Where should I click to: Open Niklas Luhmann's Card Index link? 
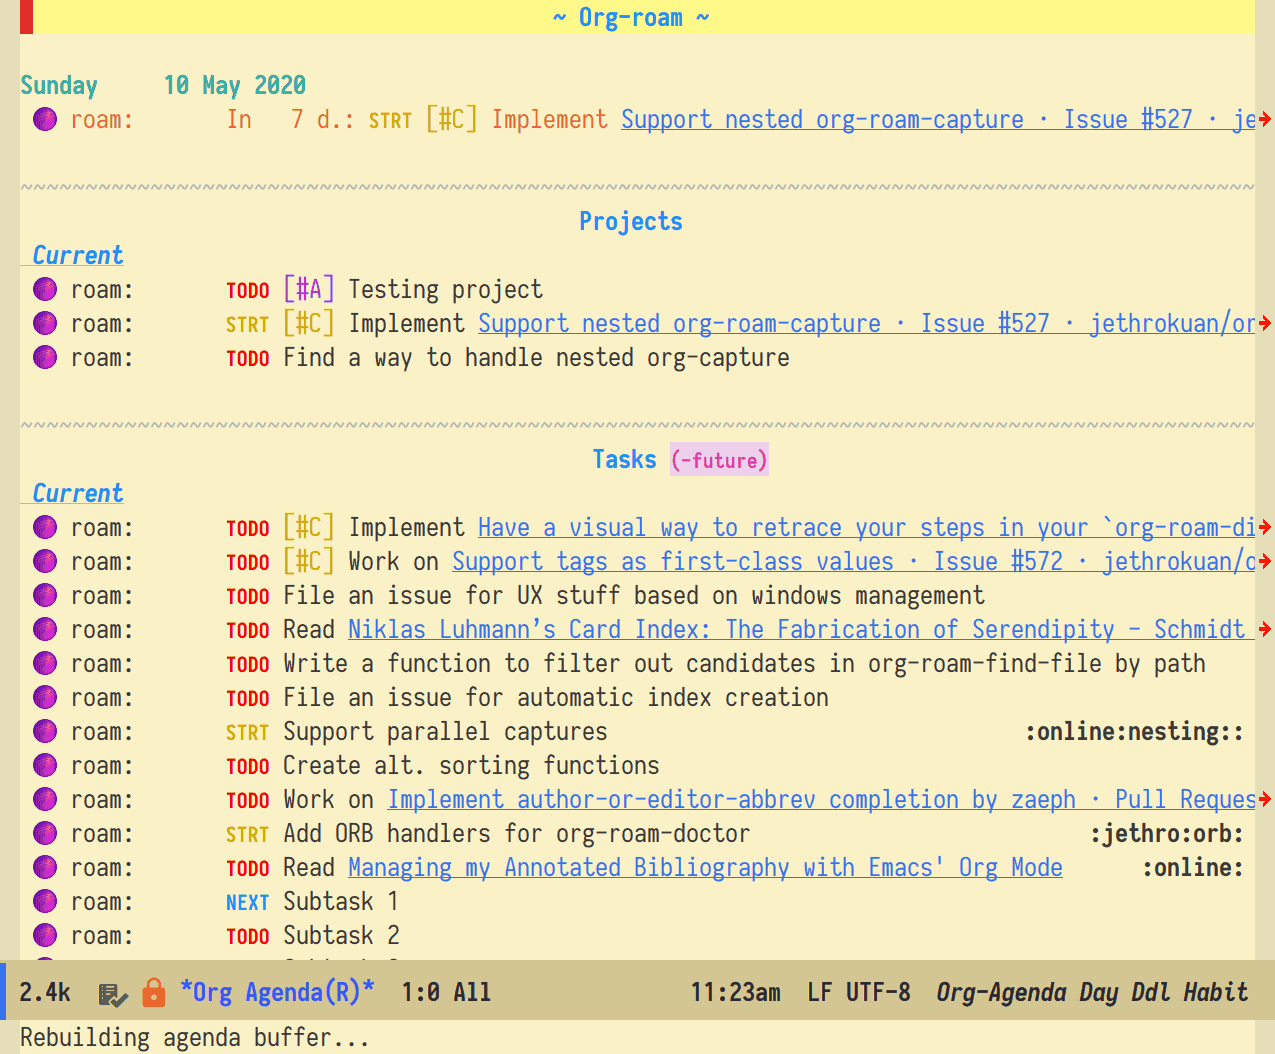[x=801, y=630]
